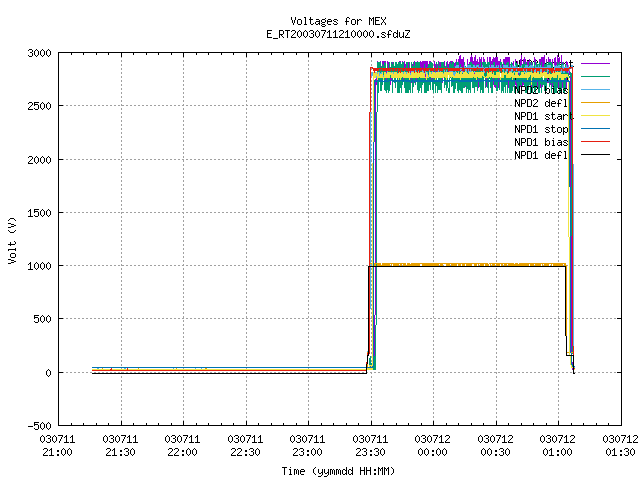Image resolution: width=640 pixels, height=480 pixels.
Task: Click the 'NPD1 bias' legend label
Action: [x=541, y=142]
